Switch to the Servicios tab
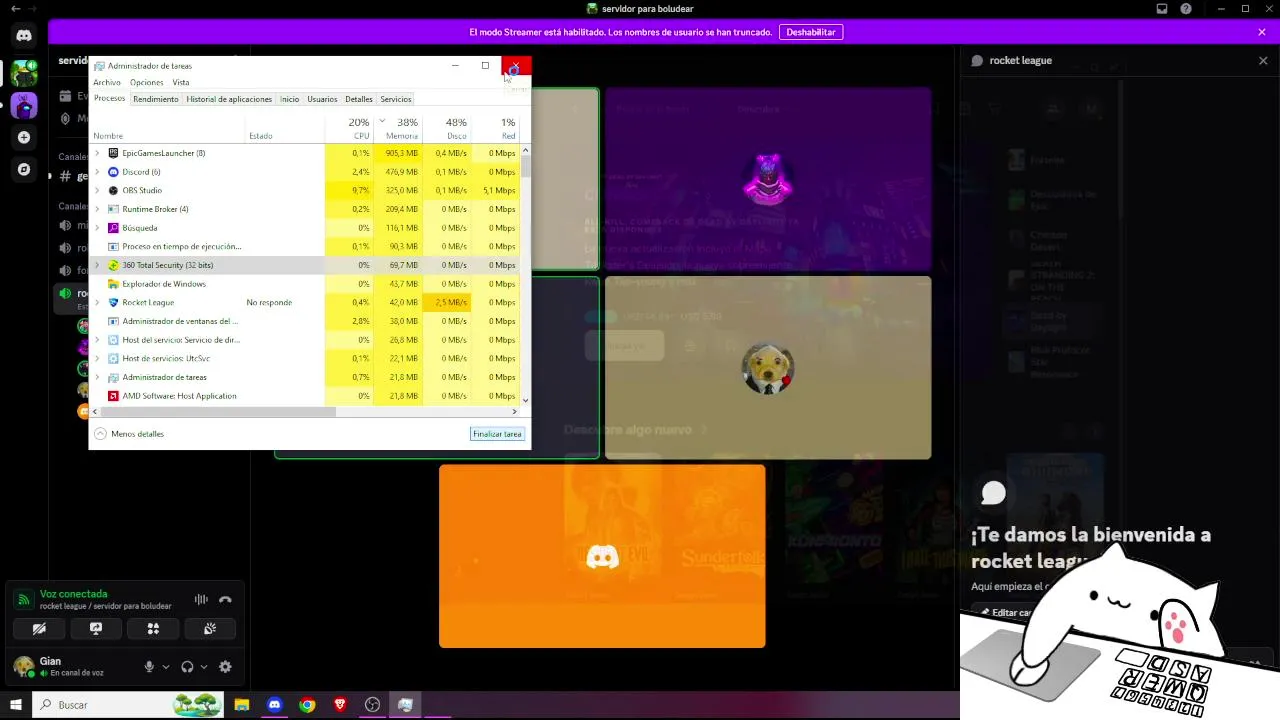1280x720 pixels. (x=396, y=99)
